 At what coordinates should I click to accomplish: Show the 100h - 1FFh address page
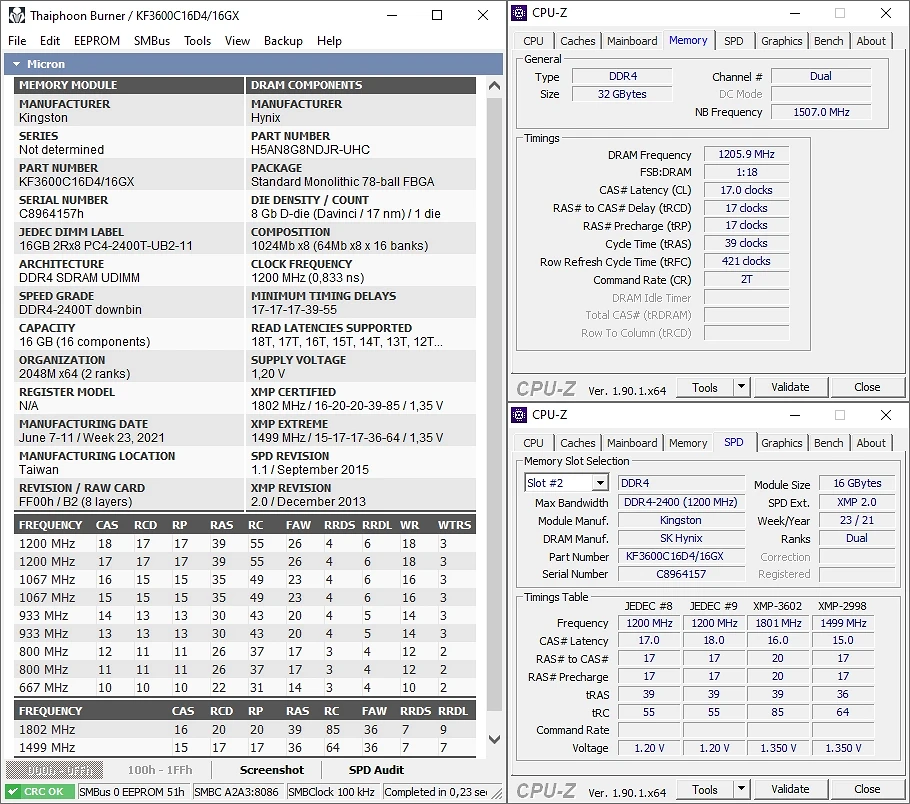(160, 770)
